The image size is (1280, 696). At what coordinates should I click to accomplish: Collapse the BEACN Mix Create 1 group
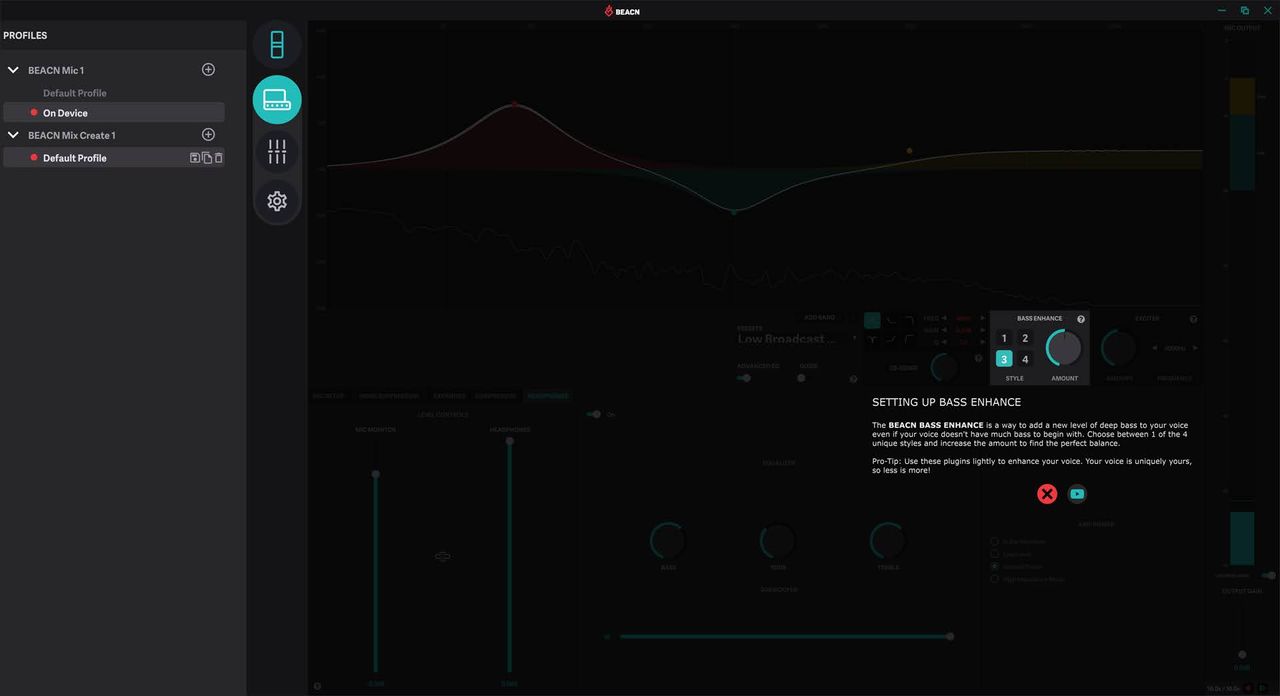13,135
